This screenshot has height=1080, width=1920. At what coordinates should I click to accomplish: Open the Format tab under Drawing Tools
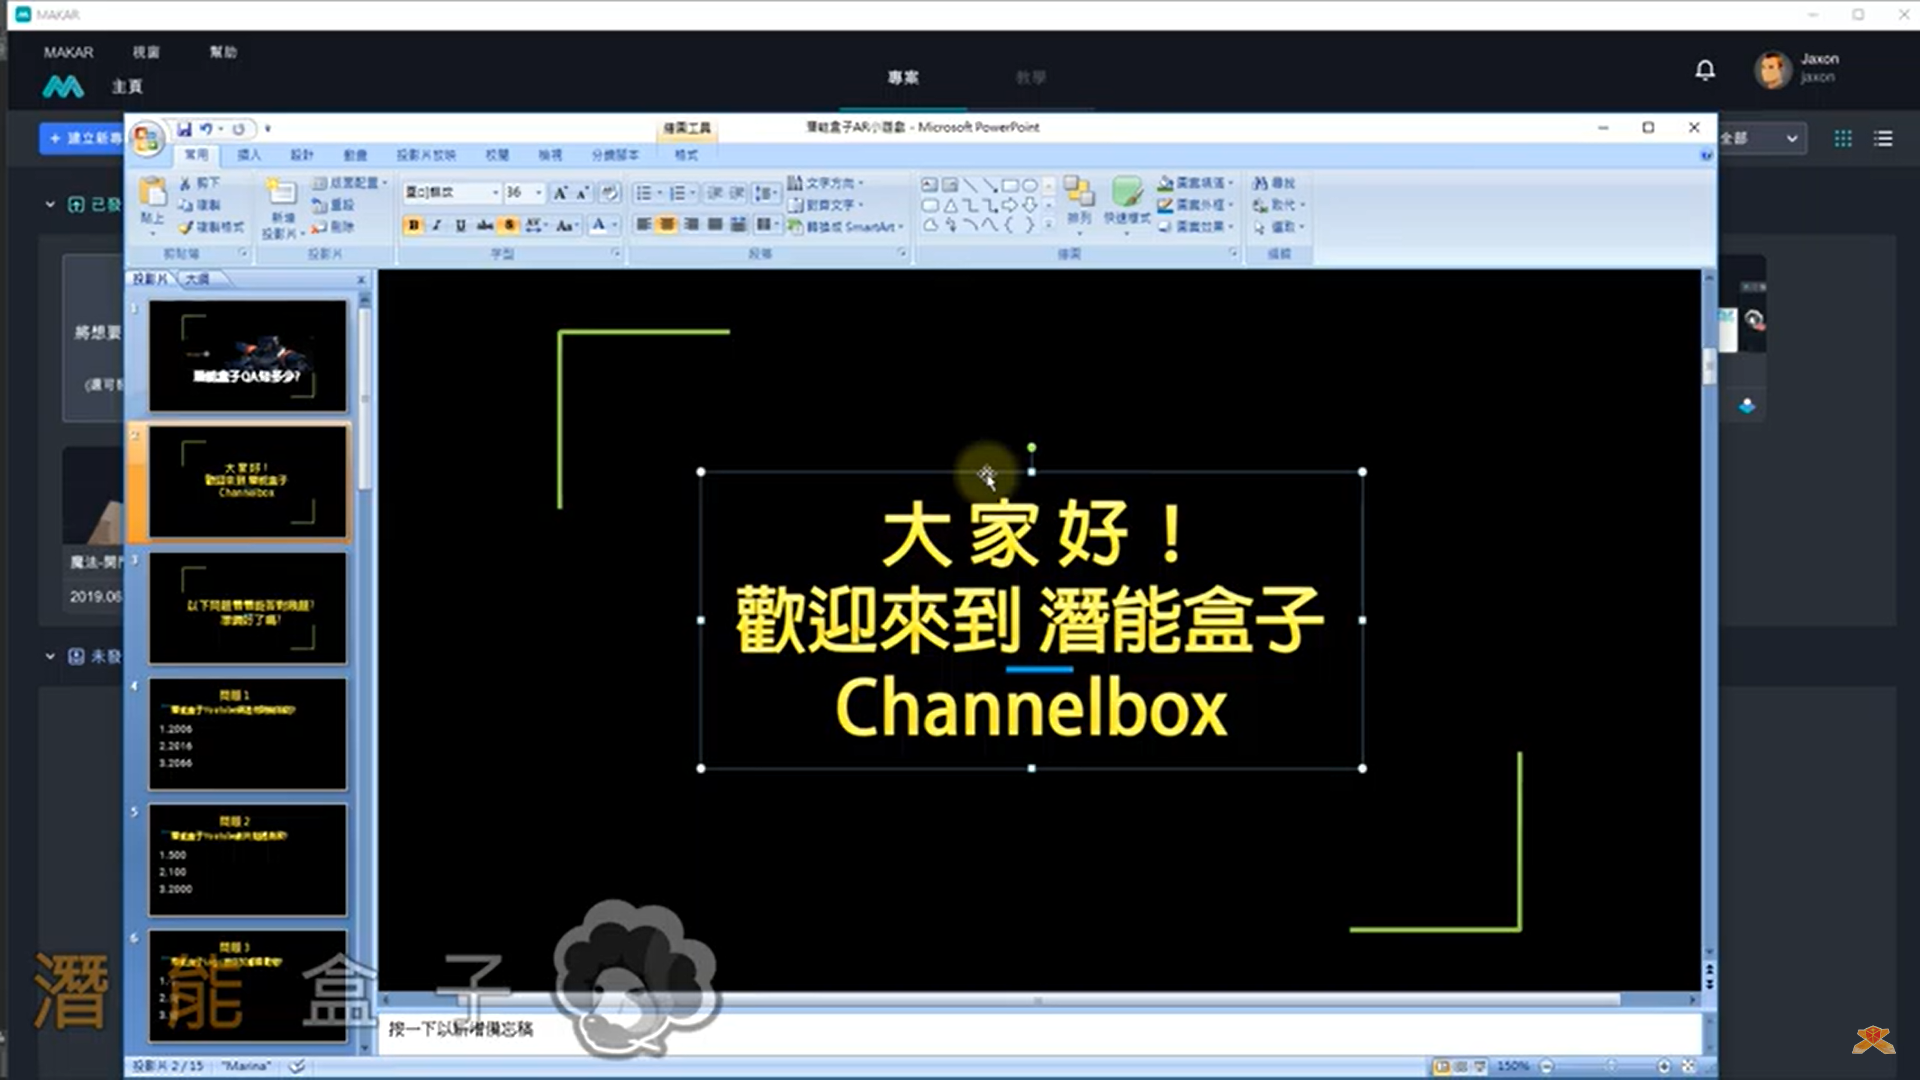pos(686,155)
